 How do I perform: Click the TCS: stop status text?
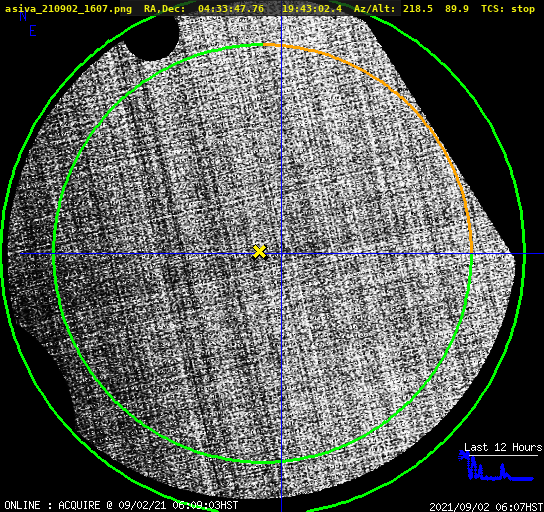coord(508,9)
